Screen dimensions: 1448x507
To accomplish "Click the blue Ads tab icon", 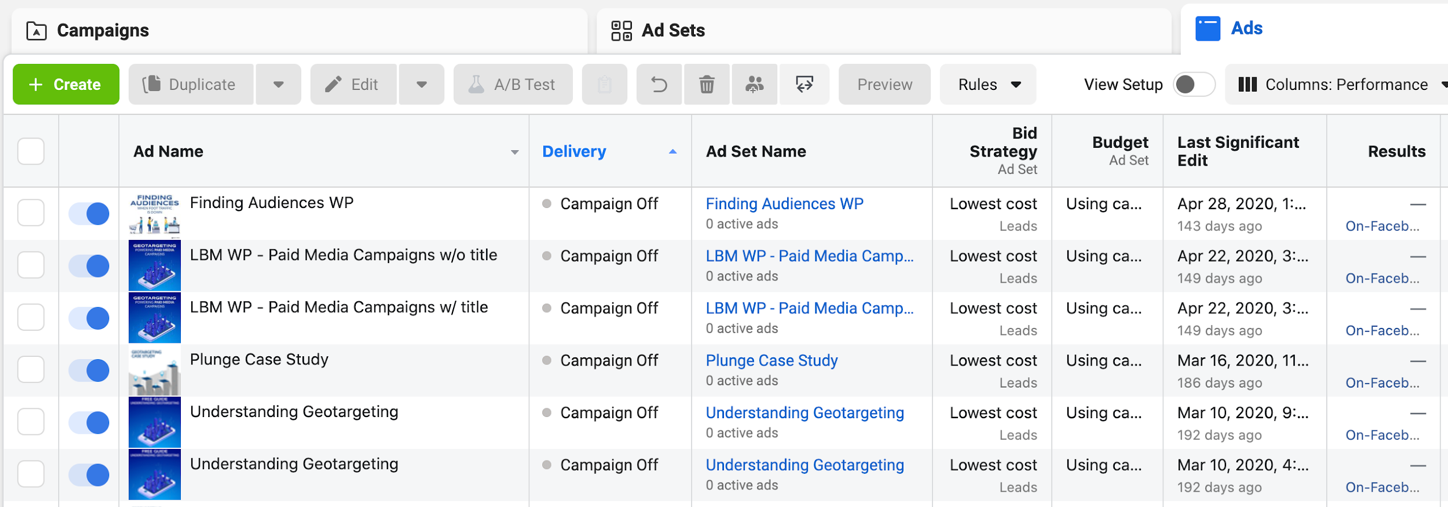I will click(x=1208, y=29).
